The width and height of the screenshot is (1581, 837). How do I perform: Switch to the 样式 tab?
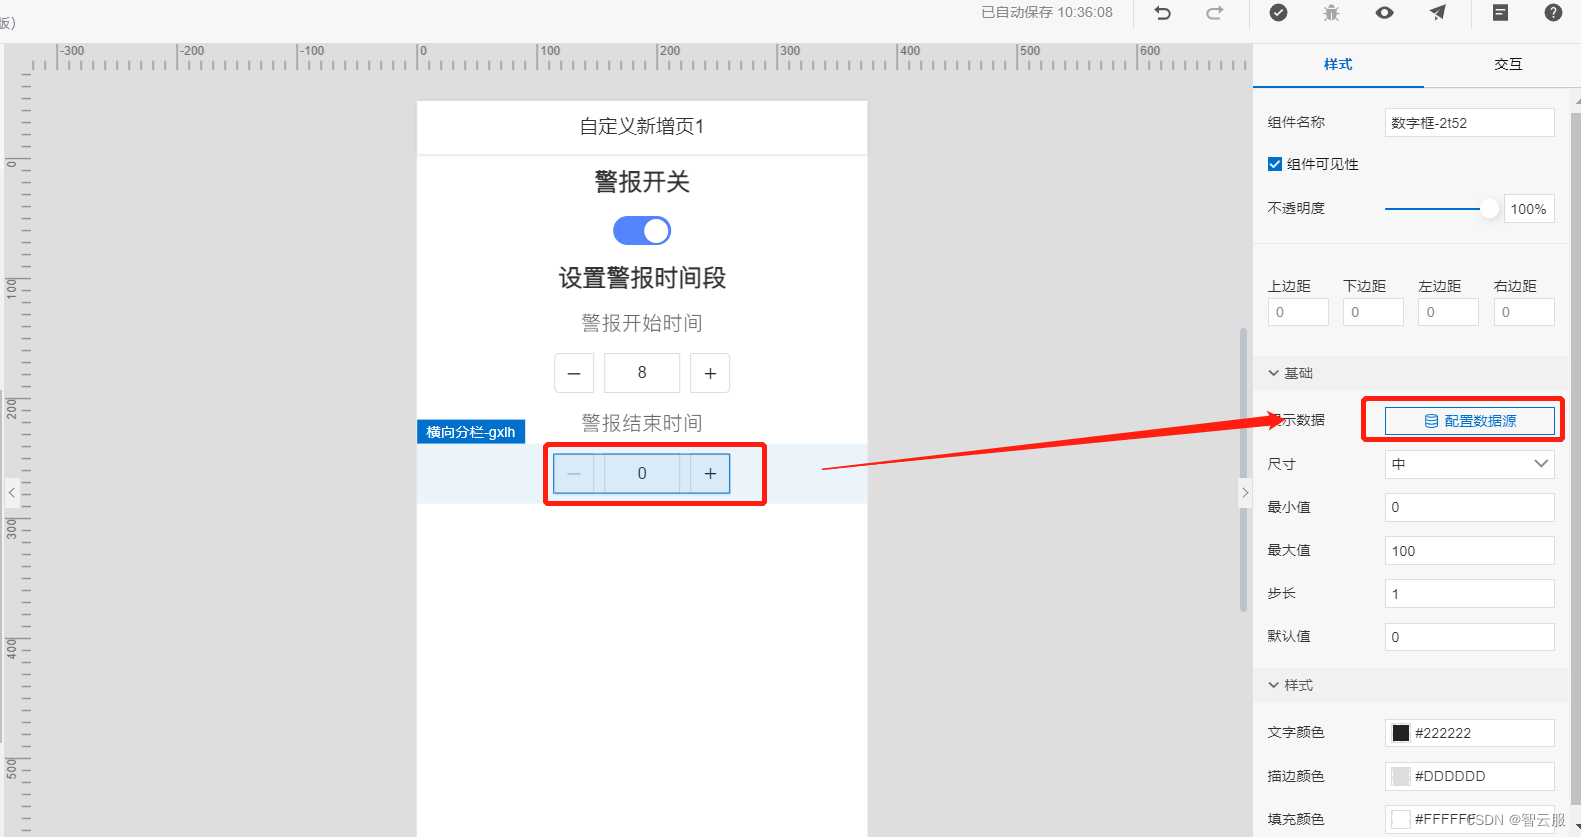[x=1338, y=64]
